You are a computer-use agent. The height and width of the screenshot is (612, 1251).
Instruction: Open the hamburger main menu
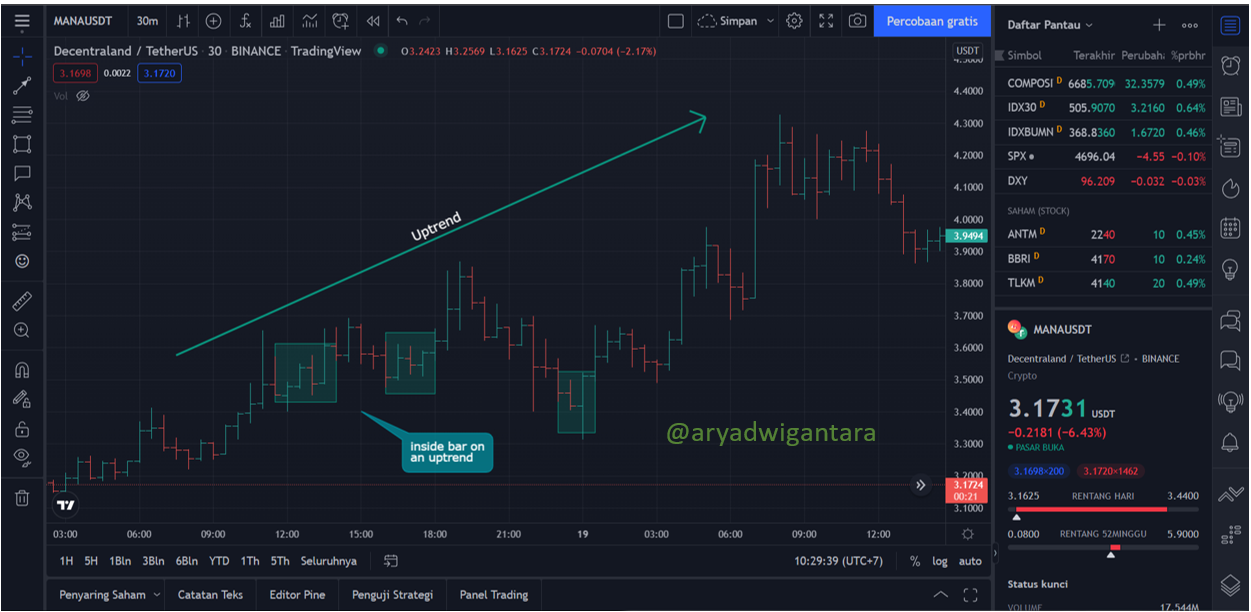22,20
